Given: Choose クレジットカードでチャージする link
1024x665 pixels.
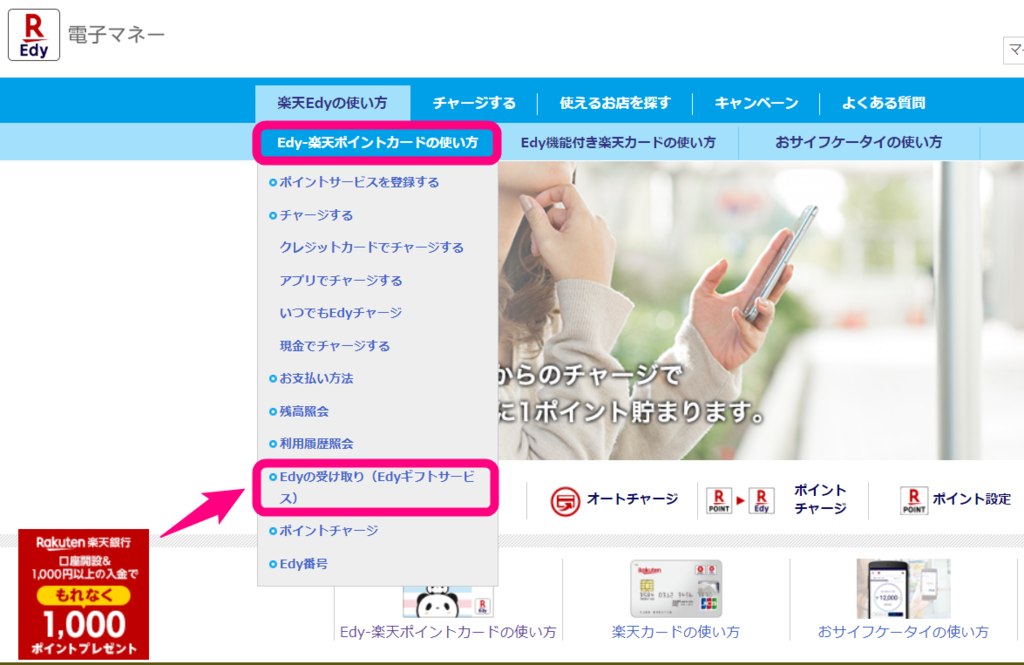Looking at the screenshot, I should click(x=372, y=248).
